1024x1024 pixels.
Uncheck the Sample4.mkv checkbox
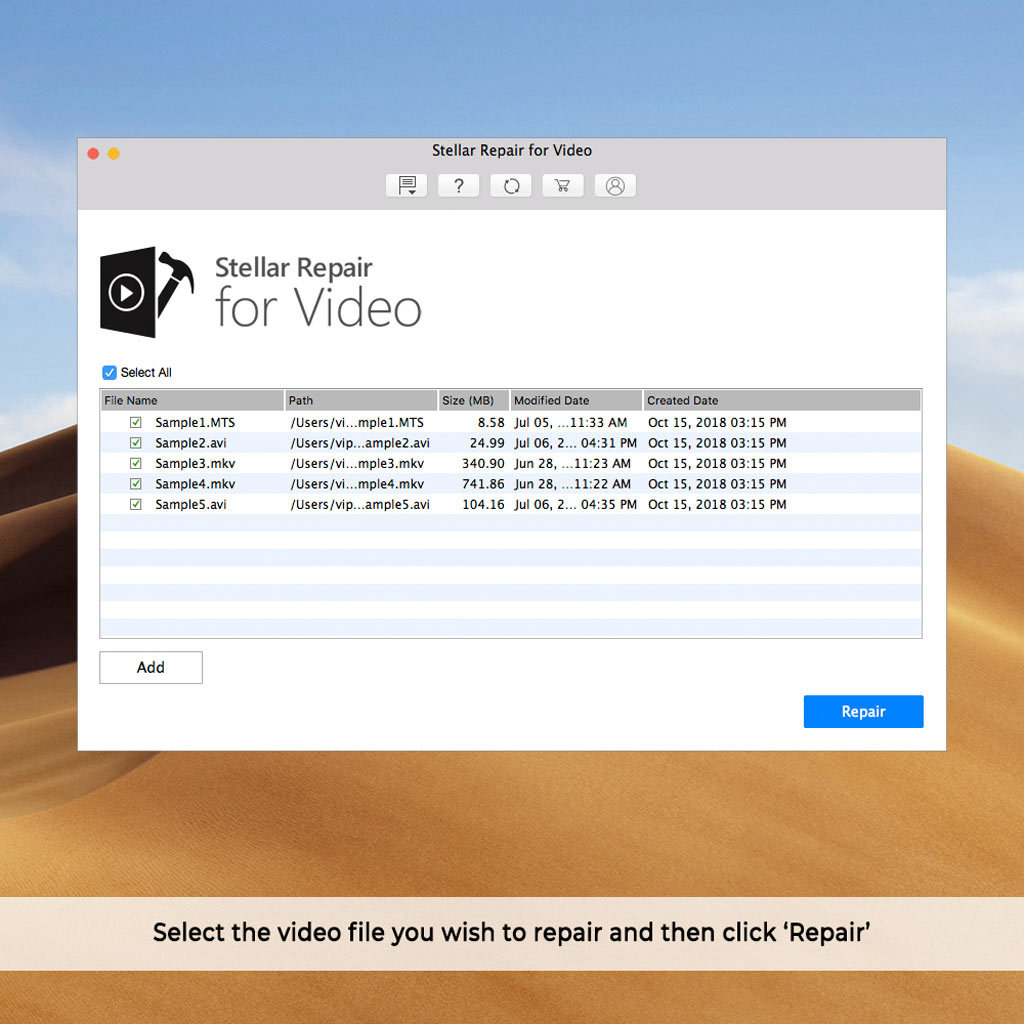point(136,484)
